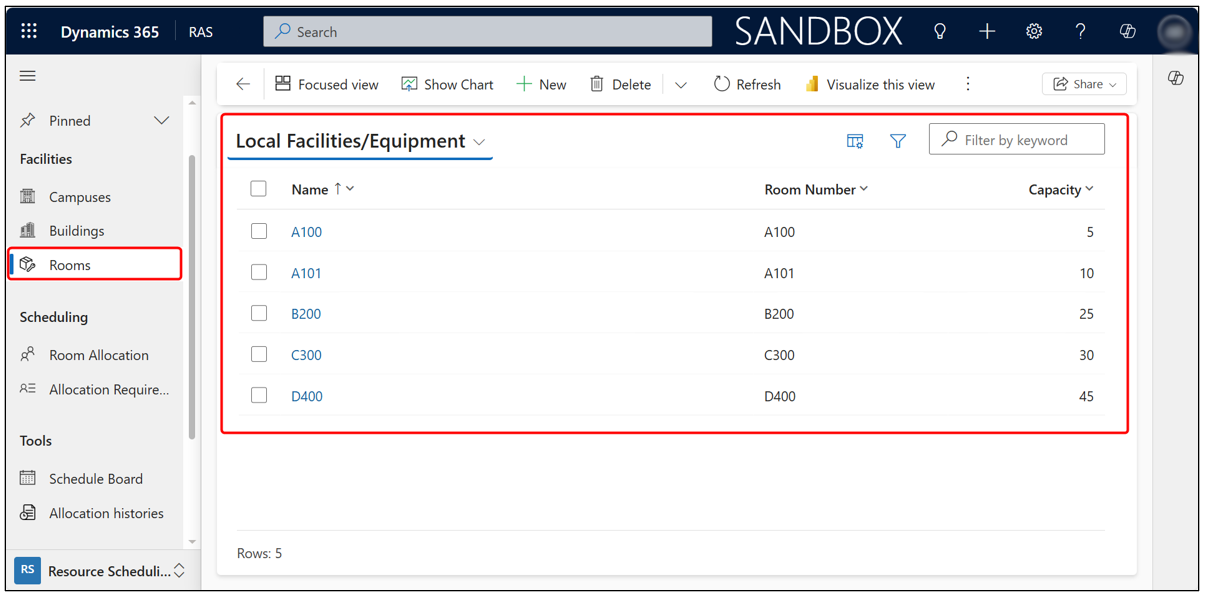
Task: Click the New button
Action: coord(541,85)
